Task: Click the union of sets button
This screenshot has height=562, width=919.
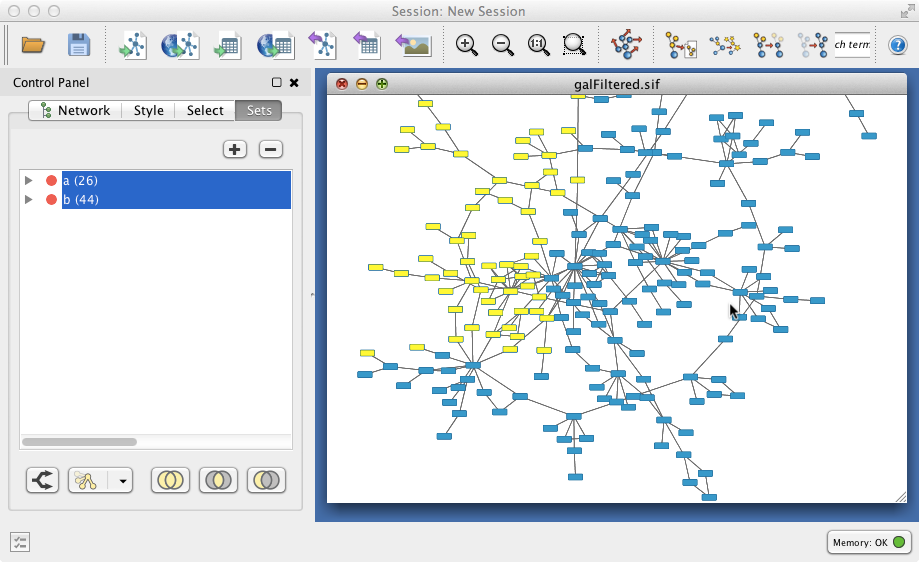Action: point(170,480)
